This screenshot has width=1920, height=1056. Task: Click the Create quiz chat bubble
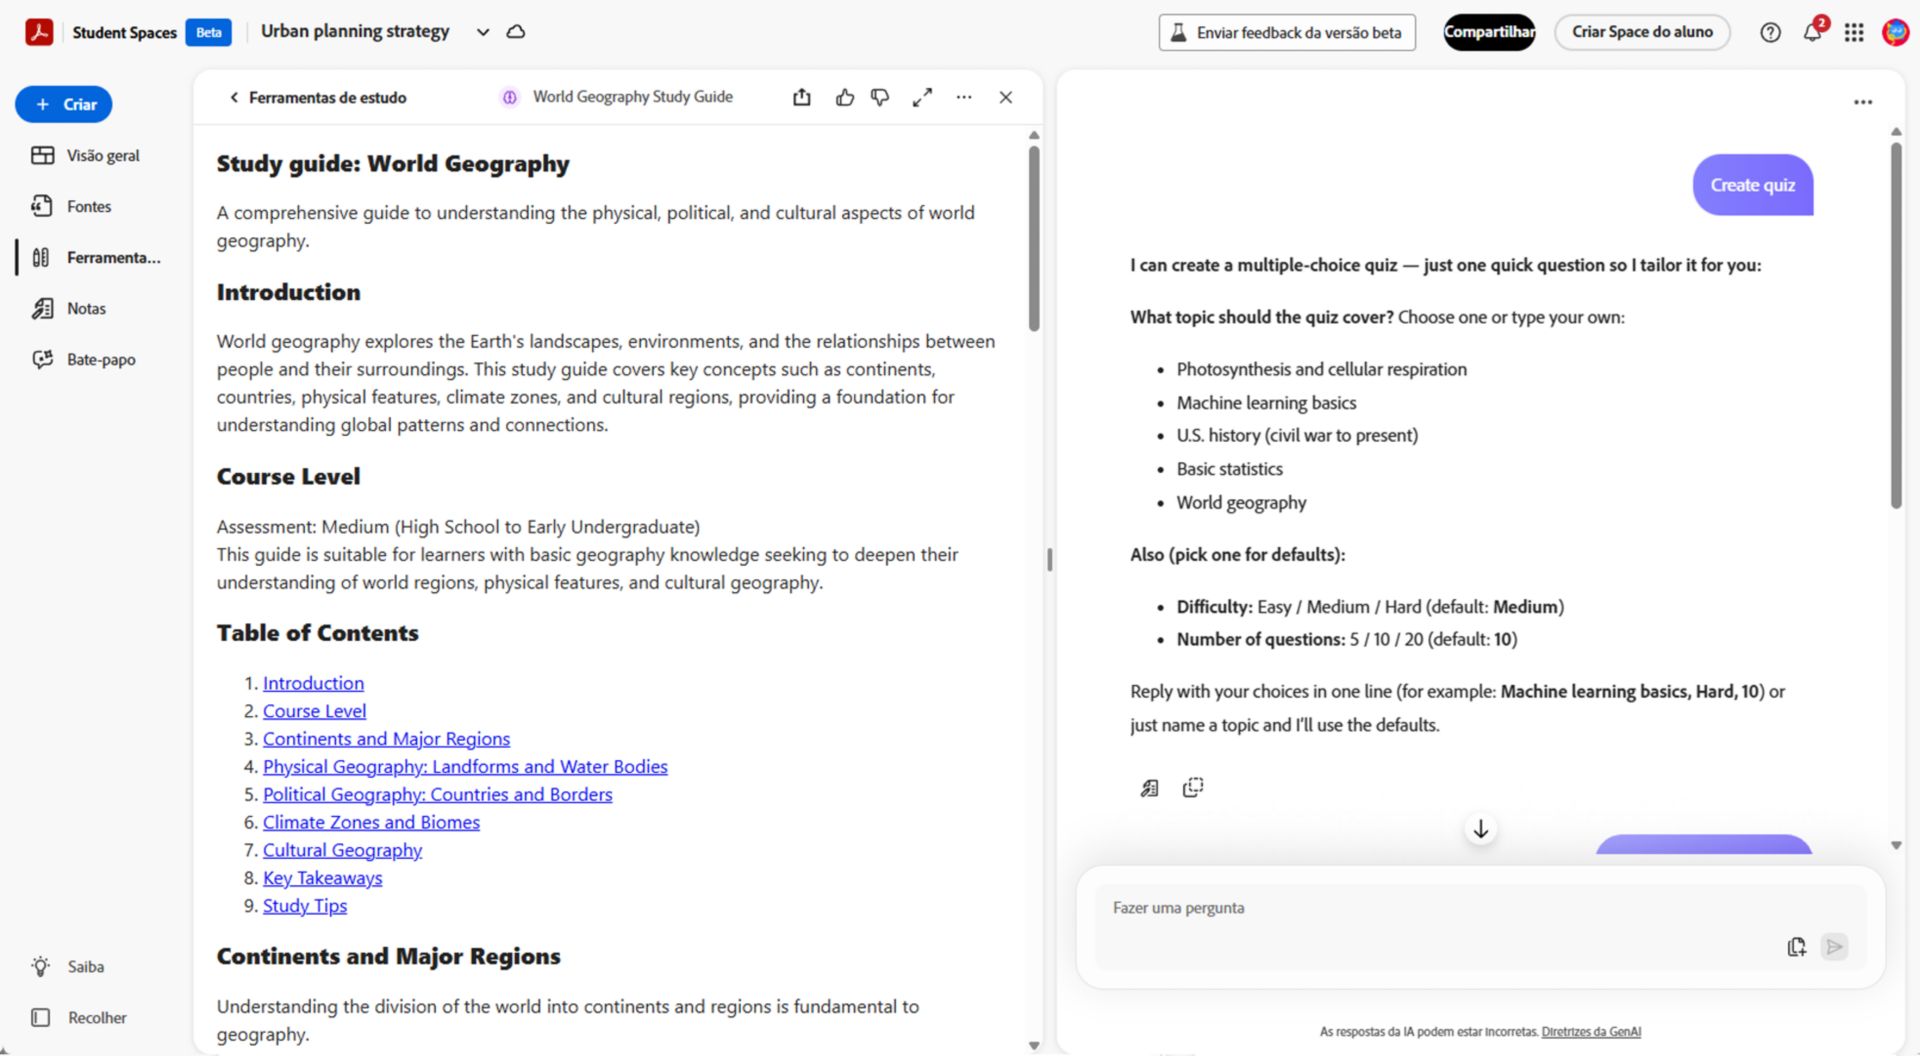(1752, 185)
